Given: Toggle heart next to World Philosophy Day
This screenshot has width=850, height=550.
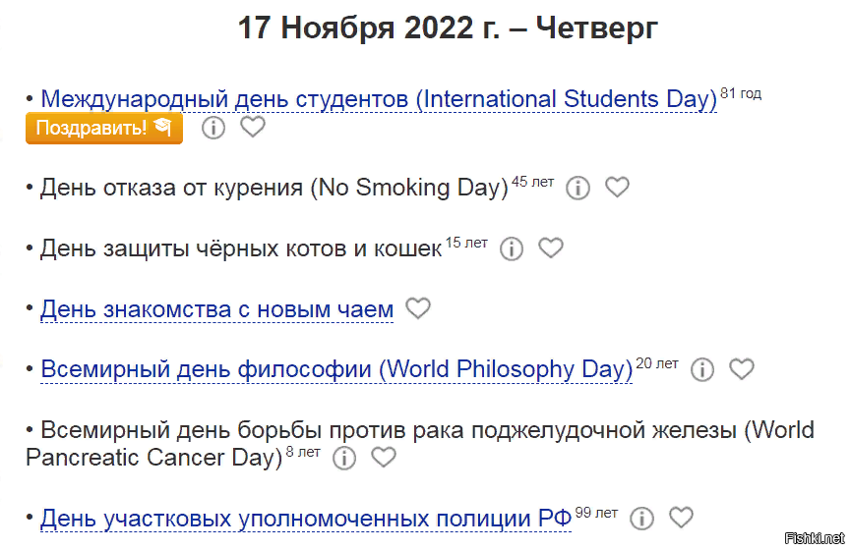Looking at the screenshot, I should click(741, 370).
